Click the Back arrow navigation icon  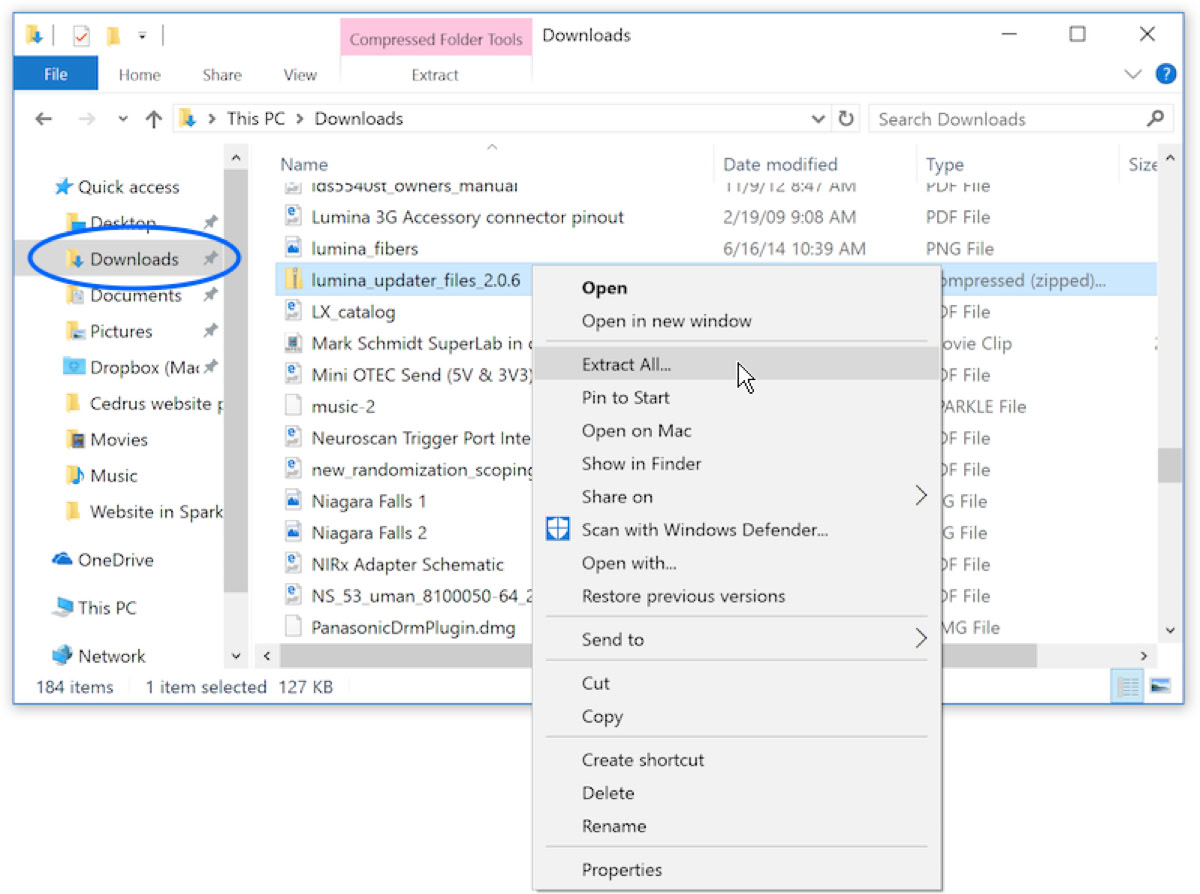(x=43, y=119)
